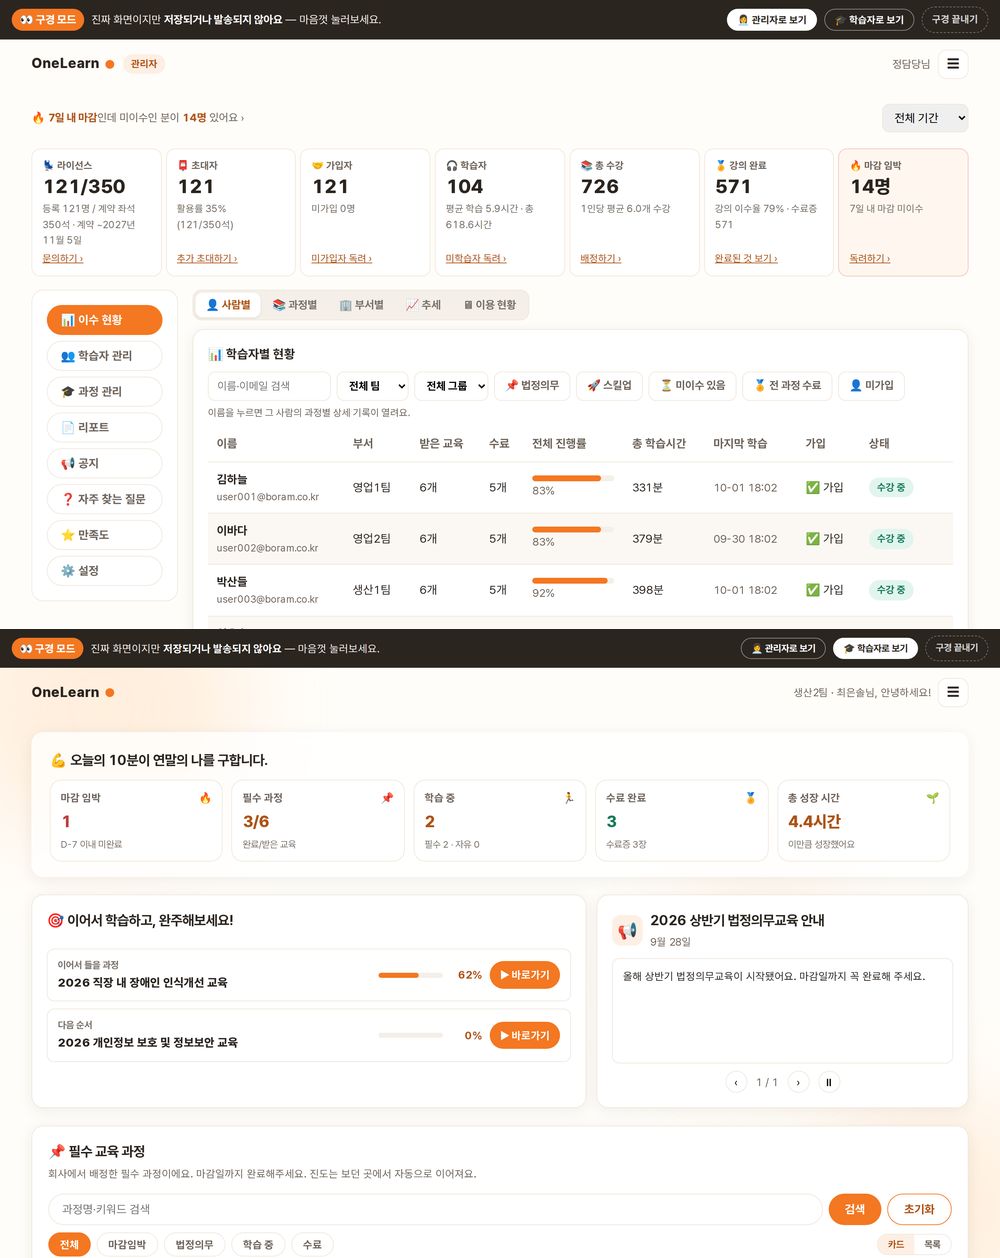Switch to the 사람별 tab
Viewport: 1000px width, 1258px height.
[228, 305]
